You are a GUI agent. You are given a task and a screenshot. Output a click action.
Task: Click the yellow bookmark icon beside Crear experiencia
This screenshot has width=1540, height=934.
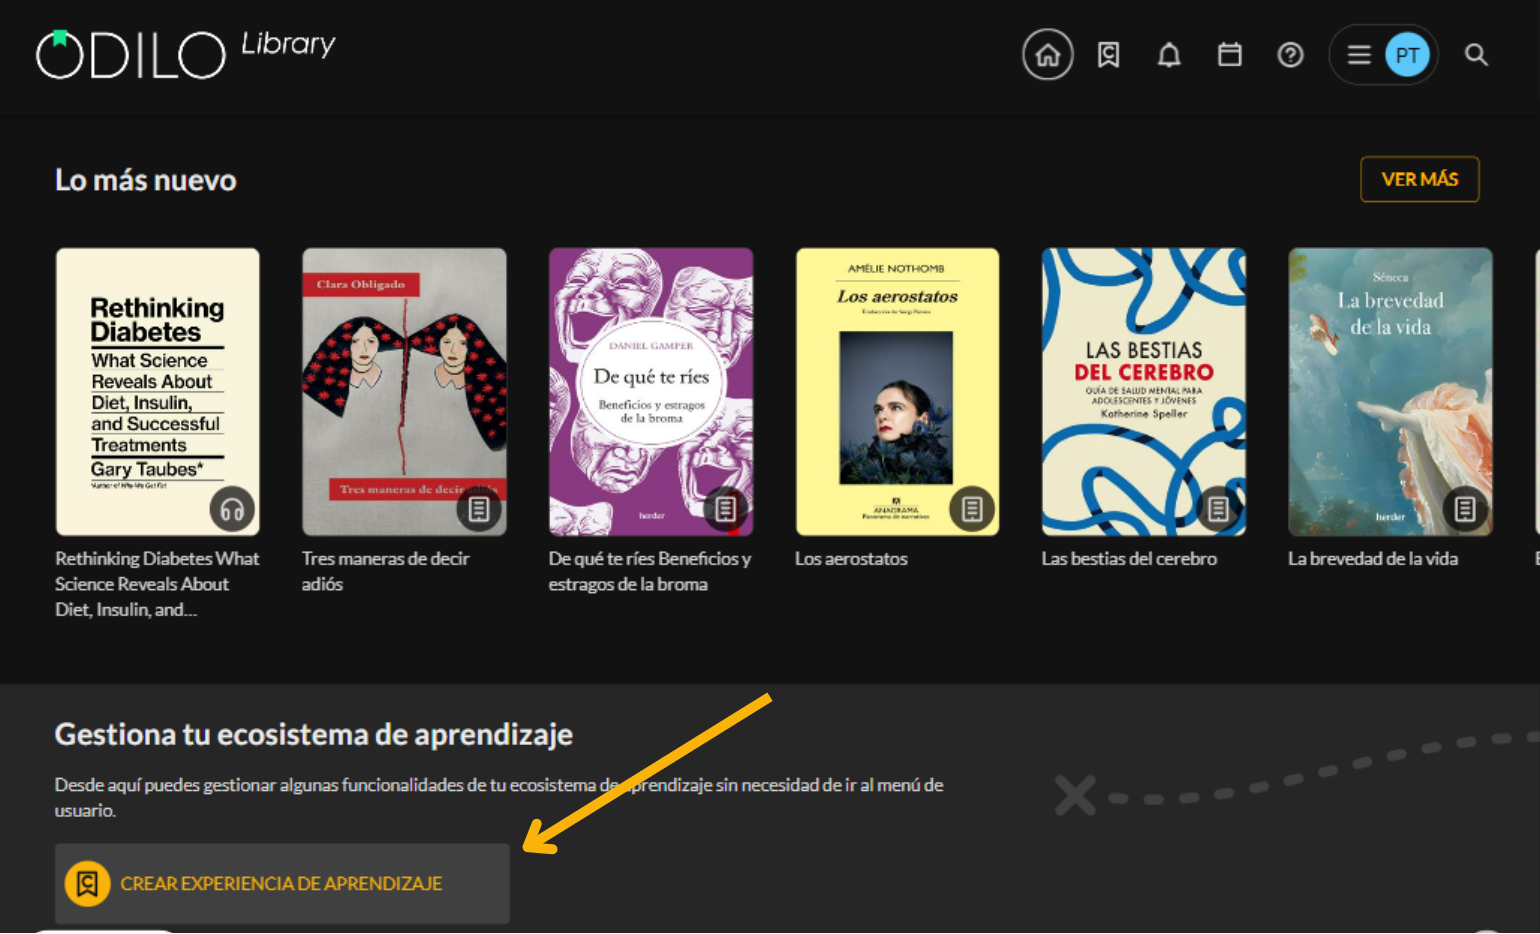pos(87,884)
